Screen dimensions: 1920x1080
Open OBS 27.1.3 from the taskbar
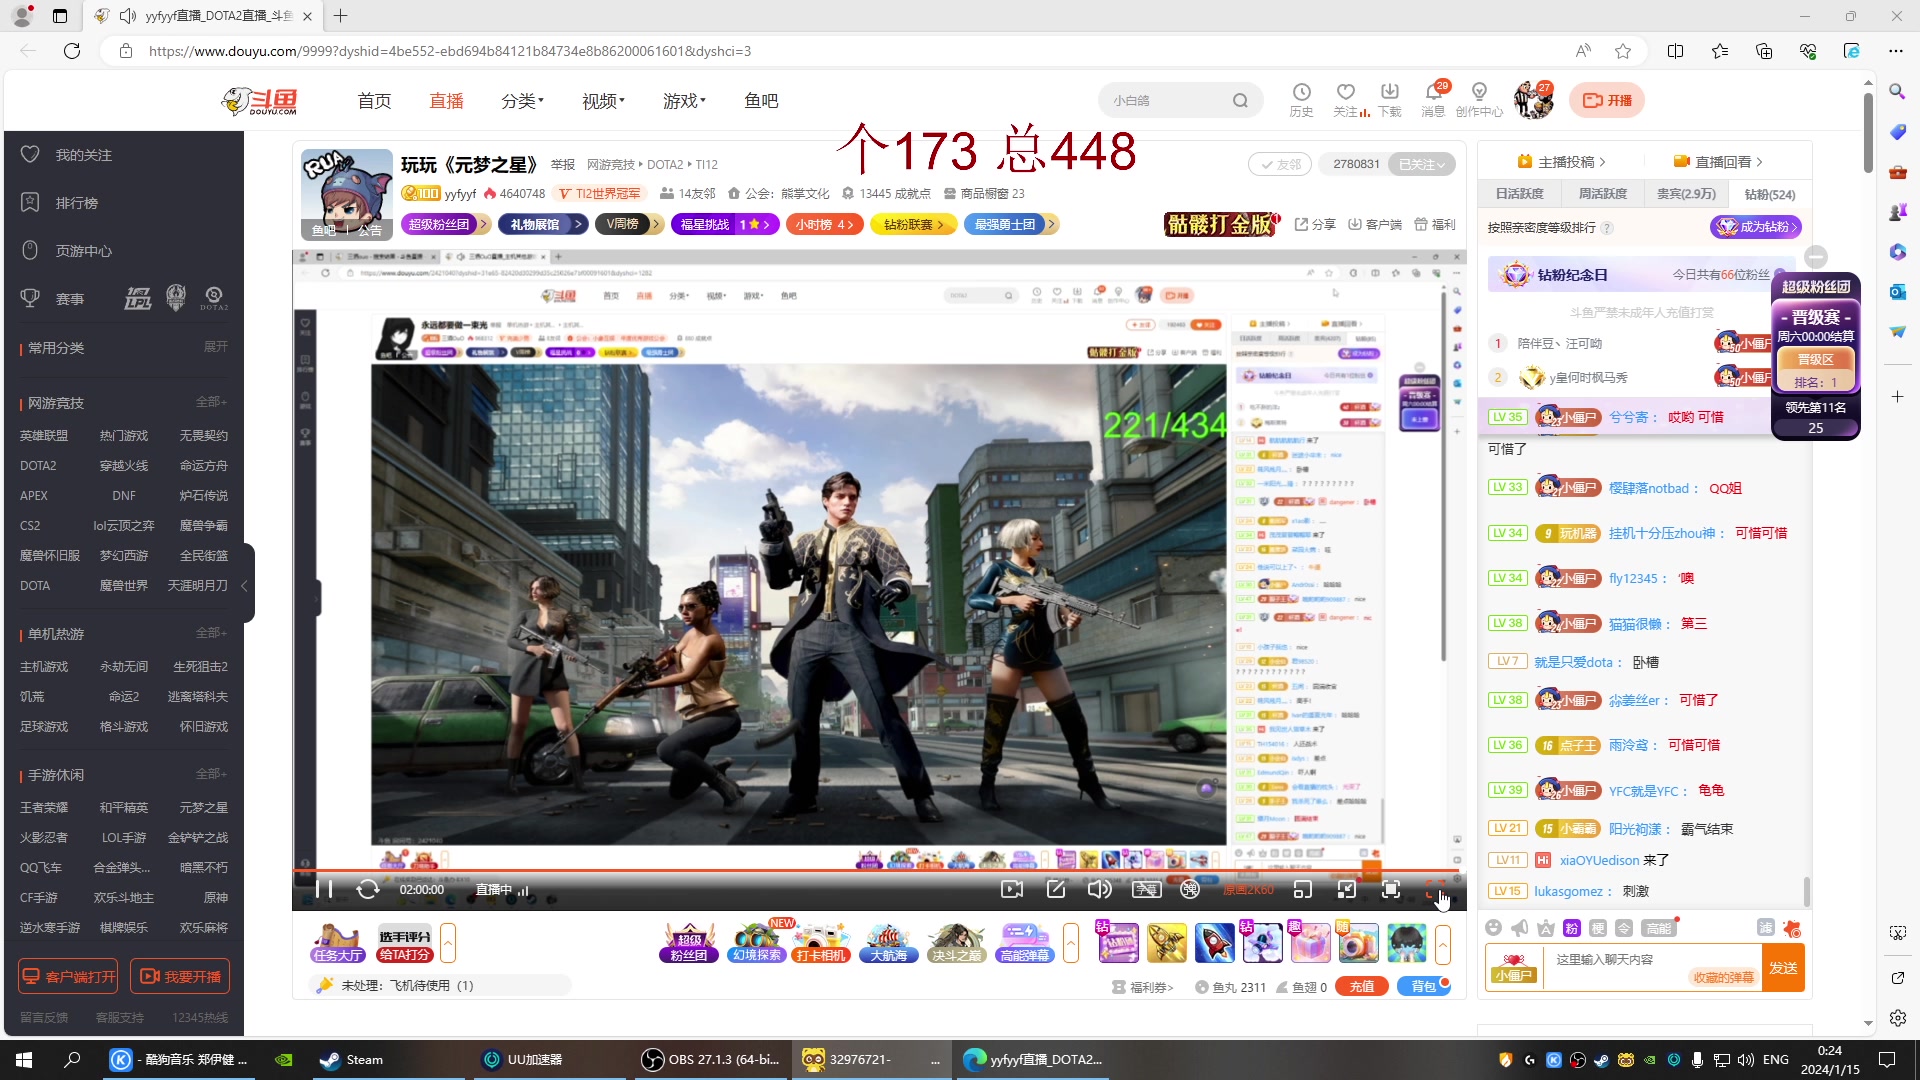712,1059
